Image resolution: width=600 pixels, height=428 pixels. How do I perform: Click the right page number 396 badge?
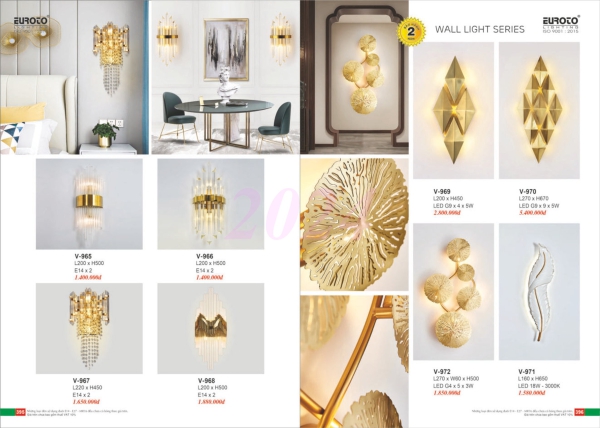coord(579,412)
